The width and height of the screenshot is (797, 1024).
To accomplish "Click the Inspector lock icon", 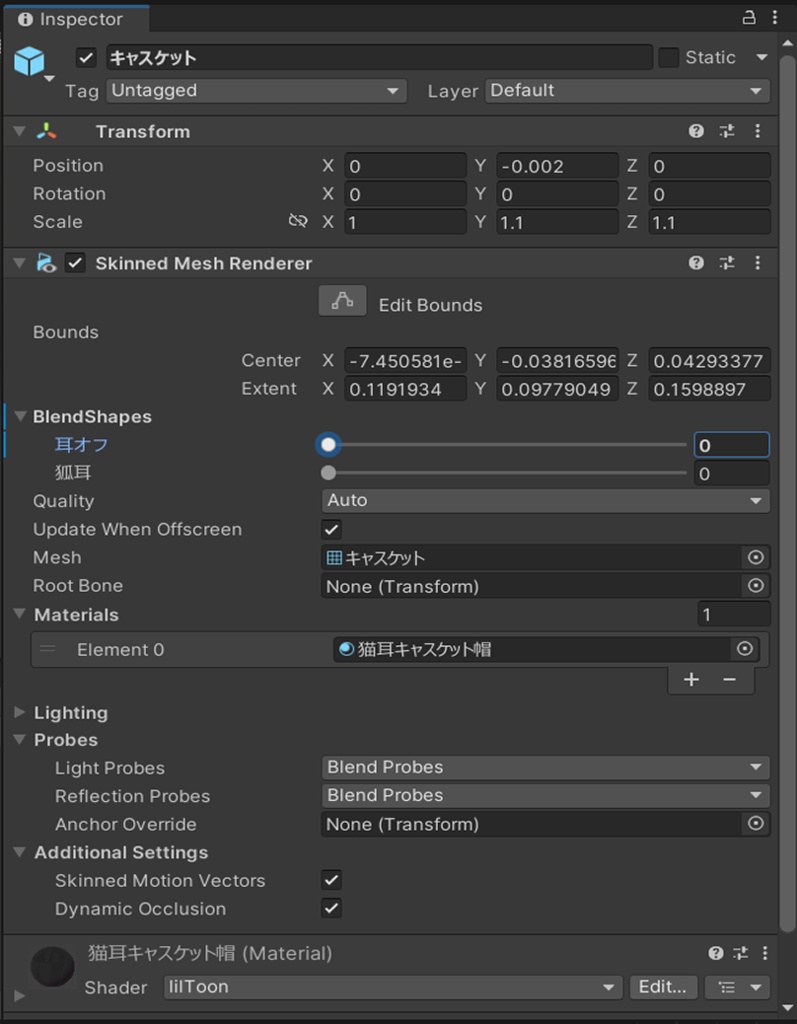I will pos(749,18).
